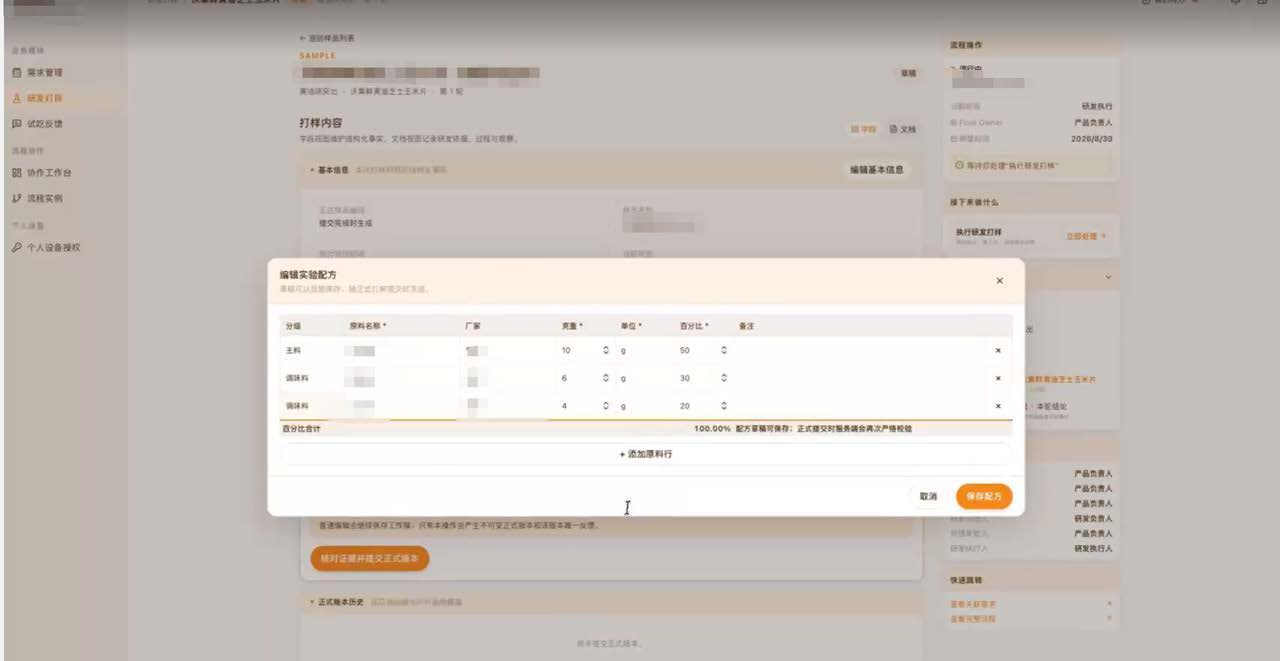This screenshot has height=661, width=1280.
Task: Switch to the 文档 view tab
Action: pyautogui.click(x=902, y=129)
